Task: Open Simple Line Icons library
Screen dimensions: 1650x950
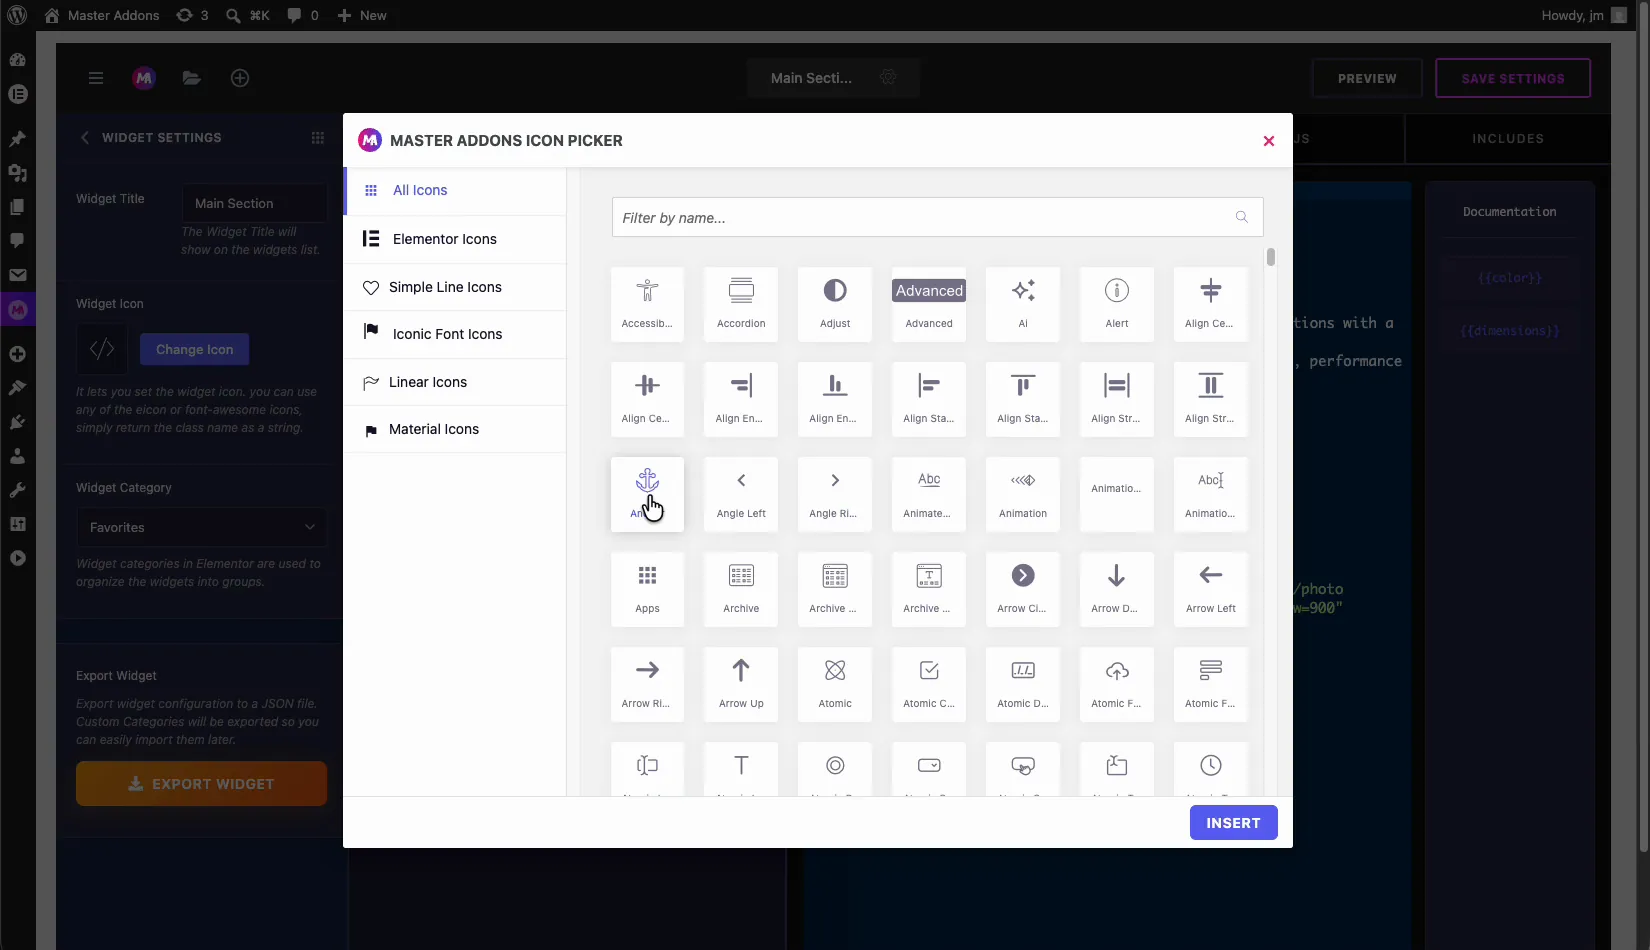Action: (456, 287)
